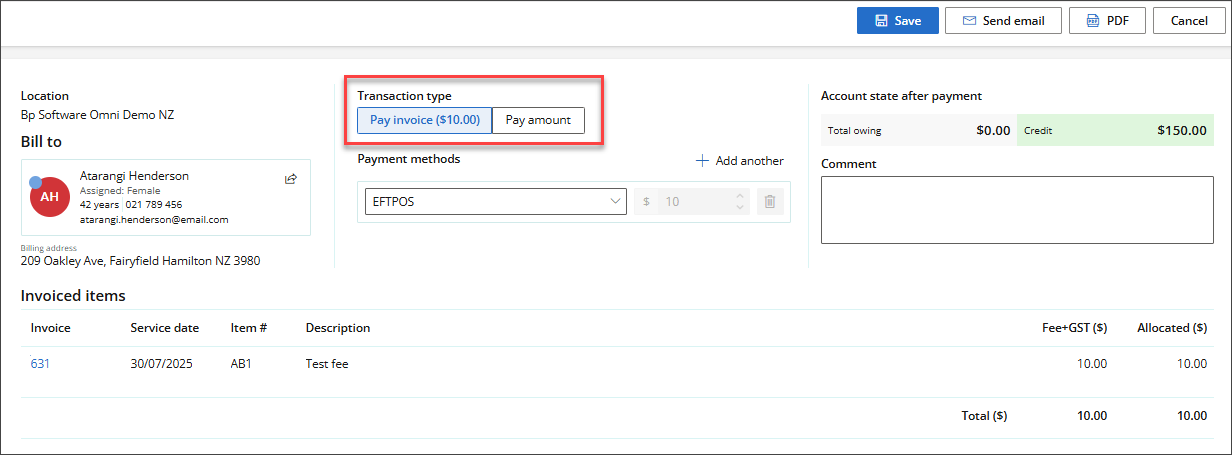This screenshot has width=1232, height=455.
Task: Delete payment method with trash icon
Action: point(770,202)
